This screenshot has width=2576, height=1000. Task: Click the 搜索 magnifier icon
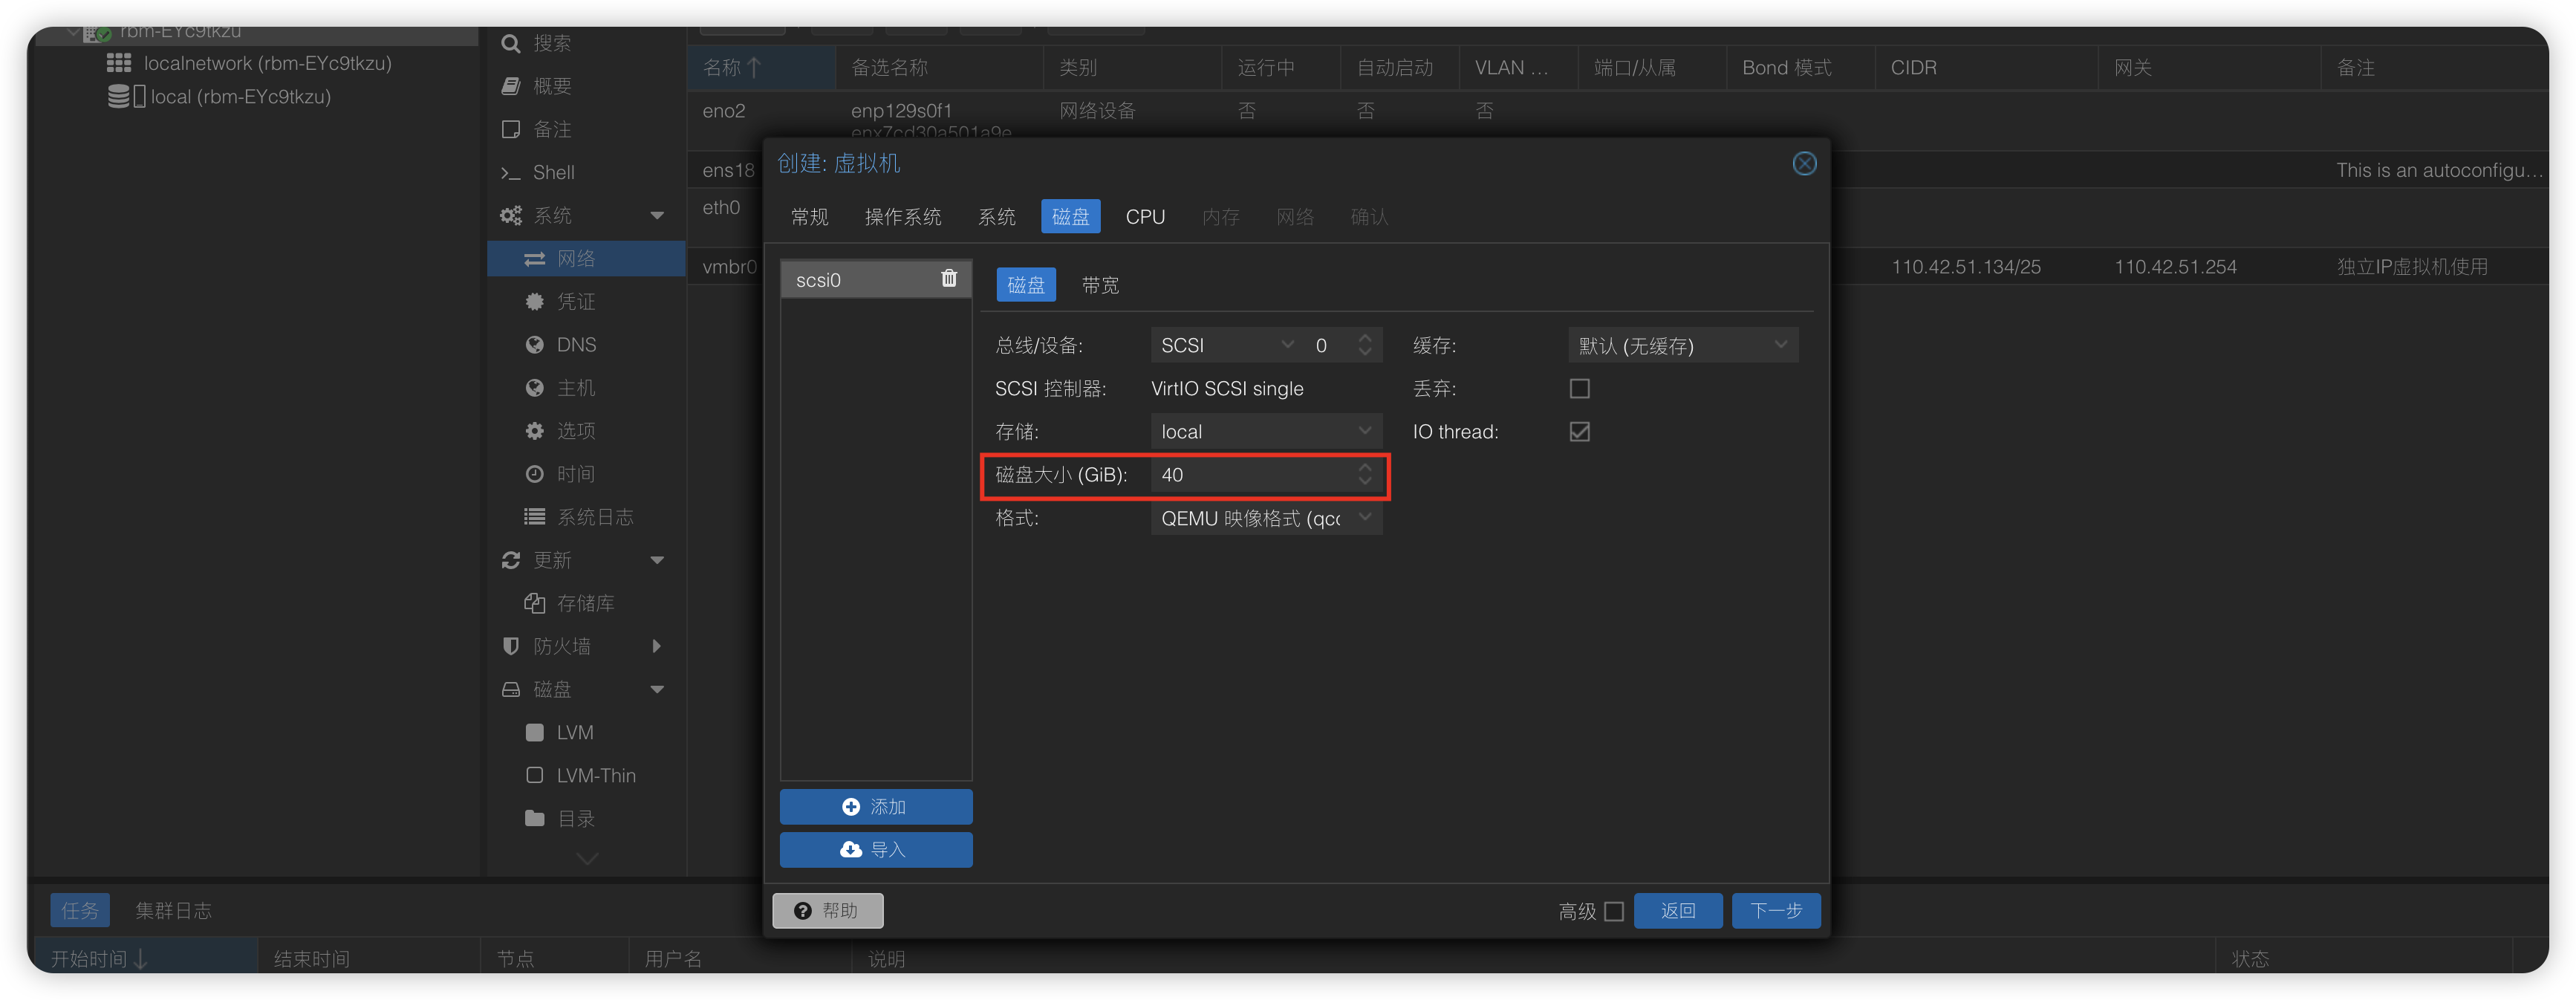click(x=511, y=44)
